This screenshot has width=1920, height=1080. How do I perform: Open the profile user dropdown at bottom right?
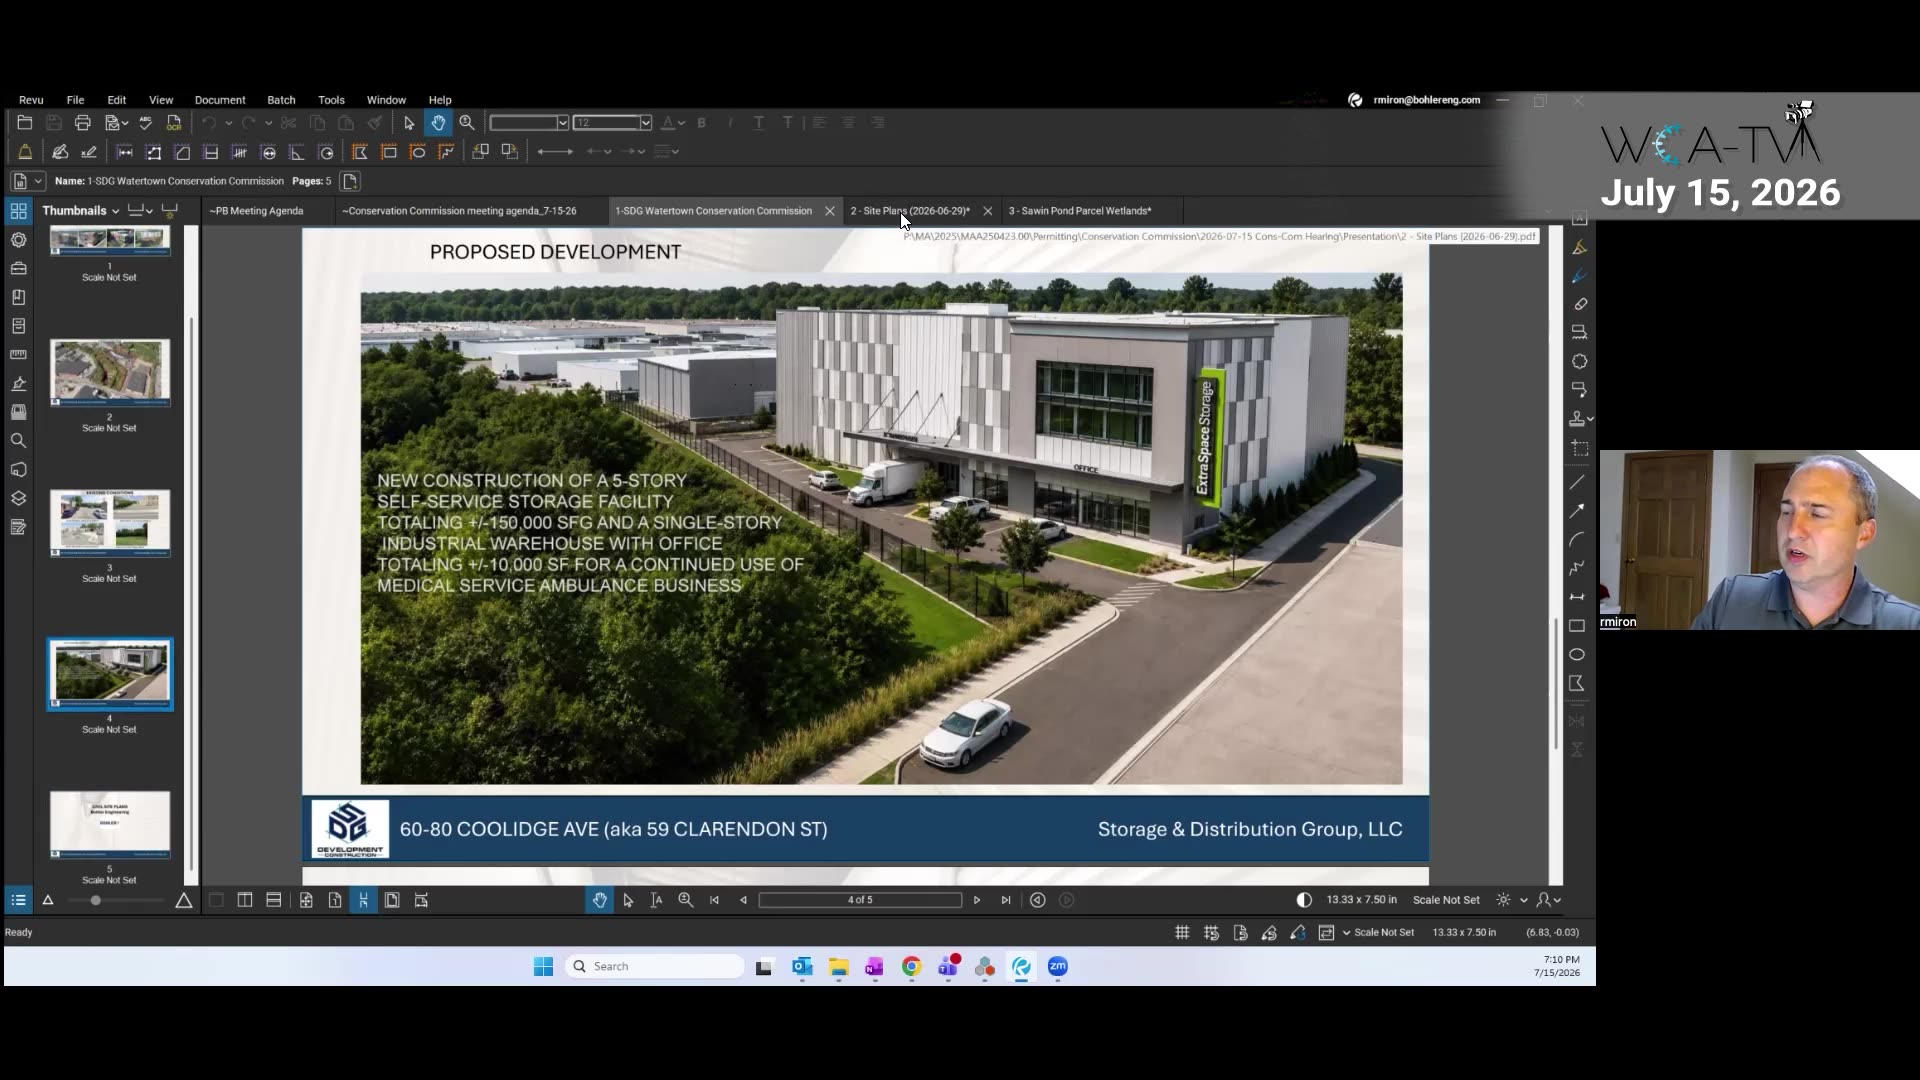[x=1549, y=900]
